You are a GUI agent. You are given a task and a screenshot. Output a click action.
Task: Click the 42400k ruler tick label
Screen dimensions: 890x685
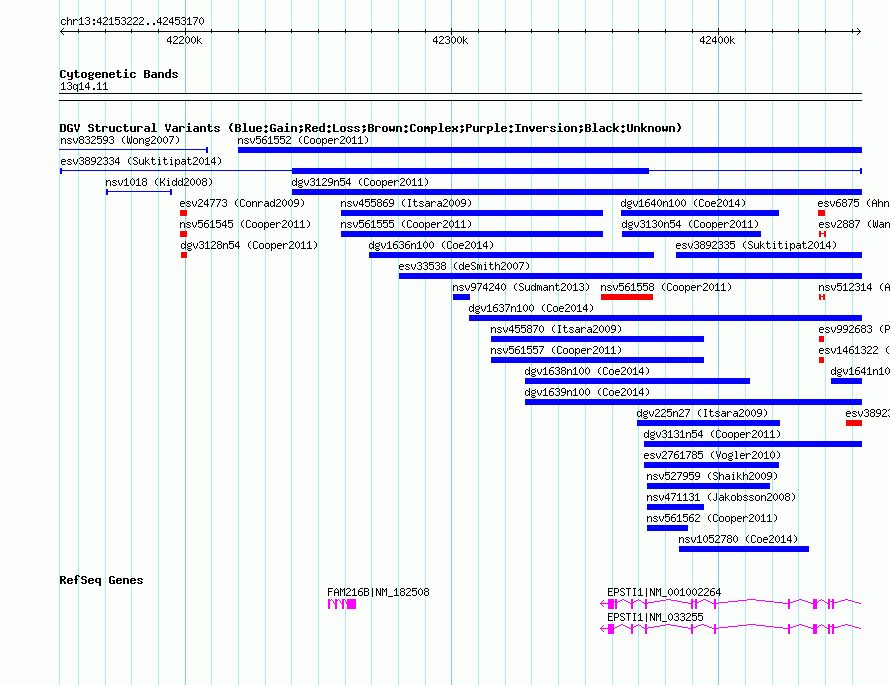[x=717, y=40]
